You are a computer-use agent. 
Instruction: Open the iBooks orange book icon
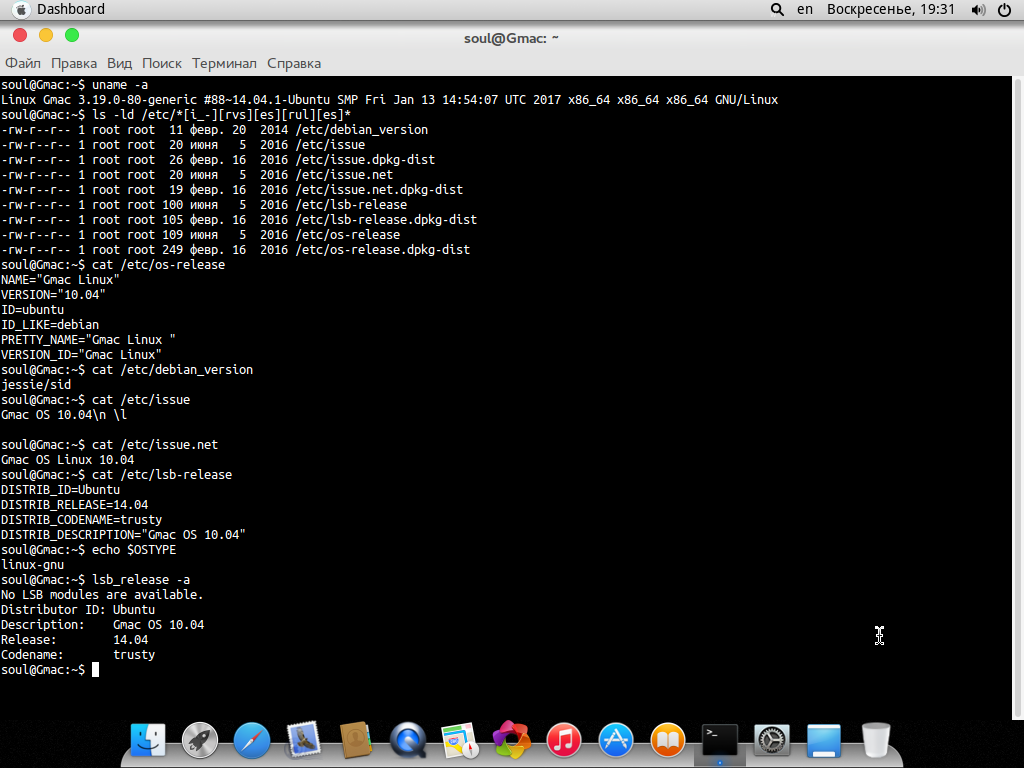coord(667,740)
